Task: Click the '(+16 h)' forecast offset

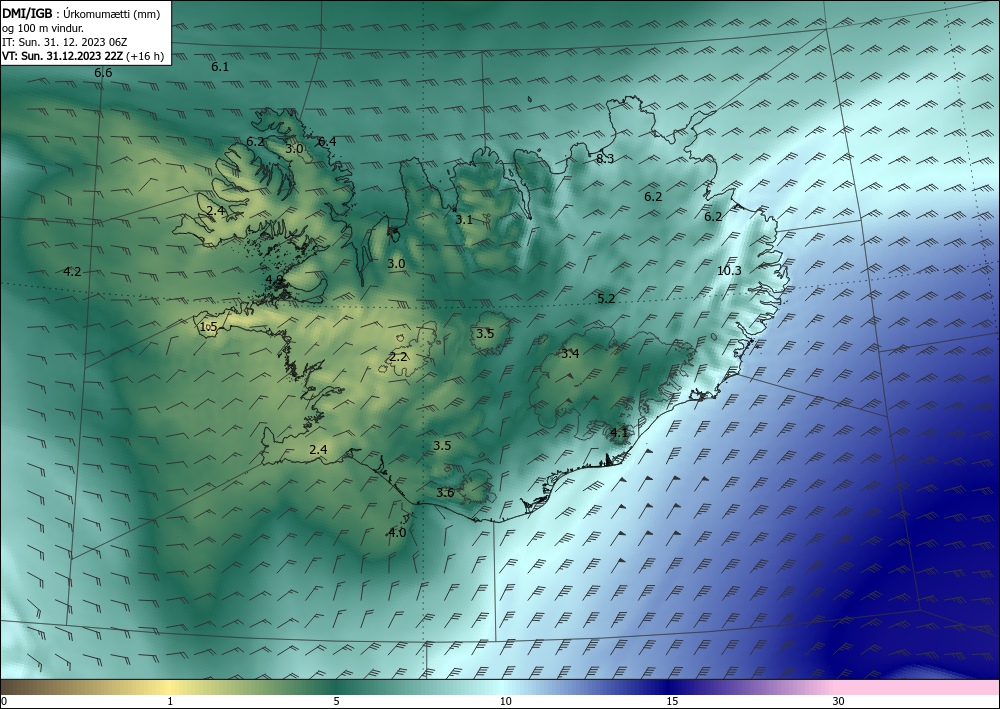Action: tap(145, 56)
